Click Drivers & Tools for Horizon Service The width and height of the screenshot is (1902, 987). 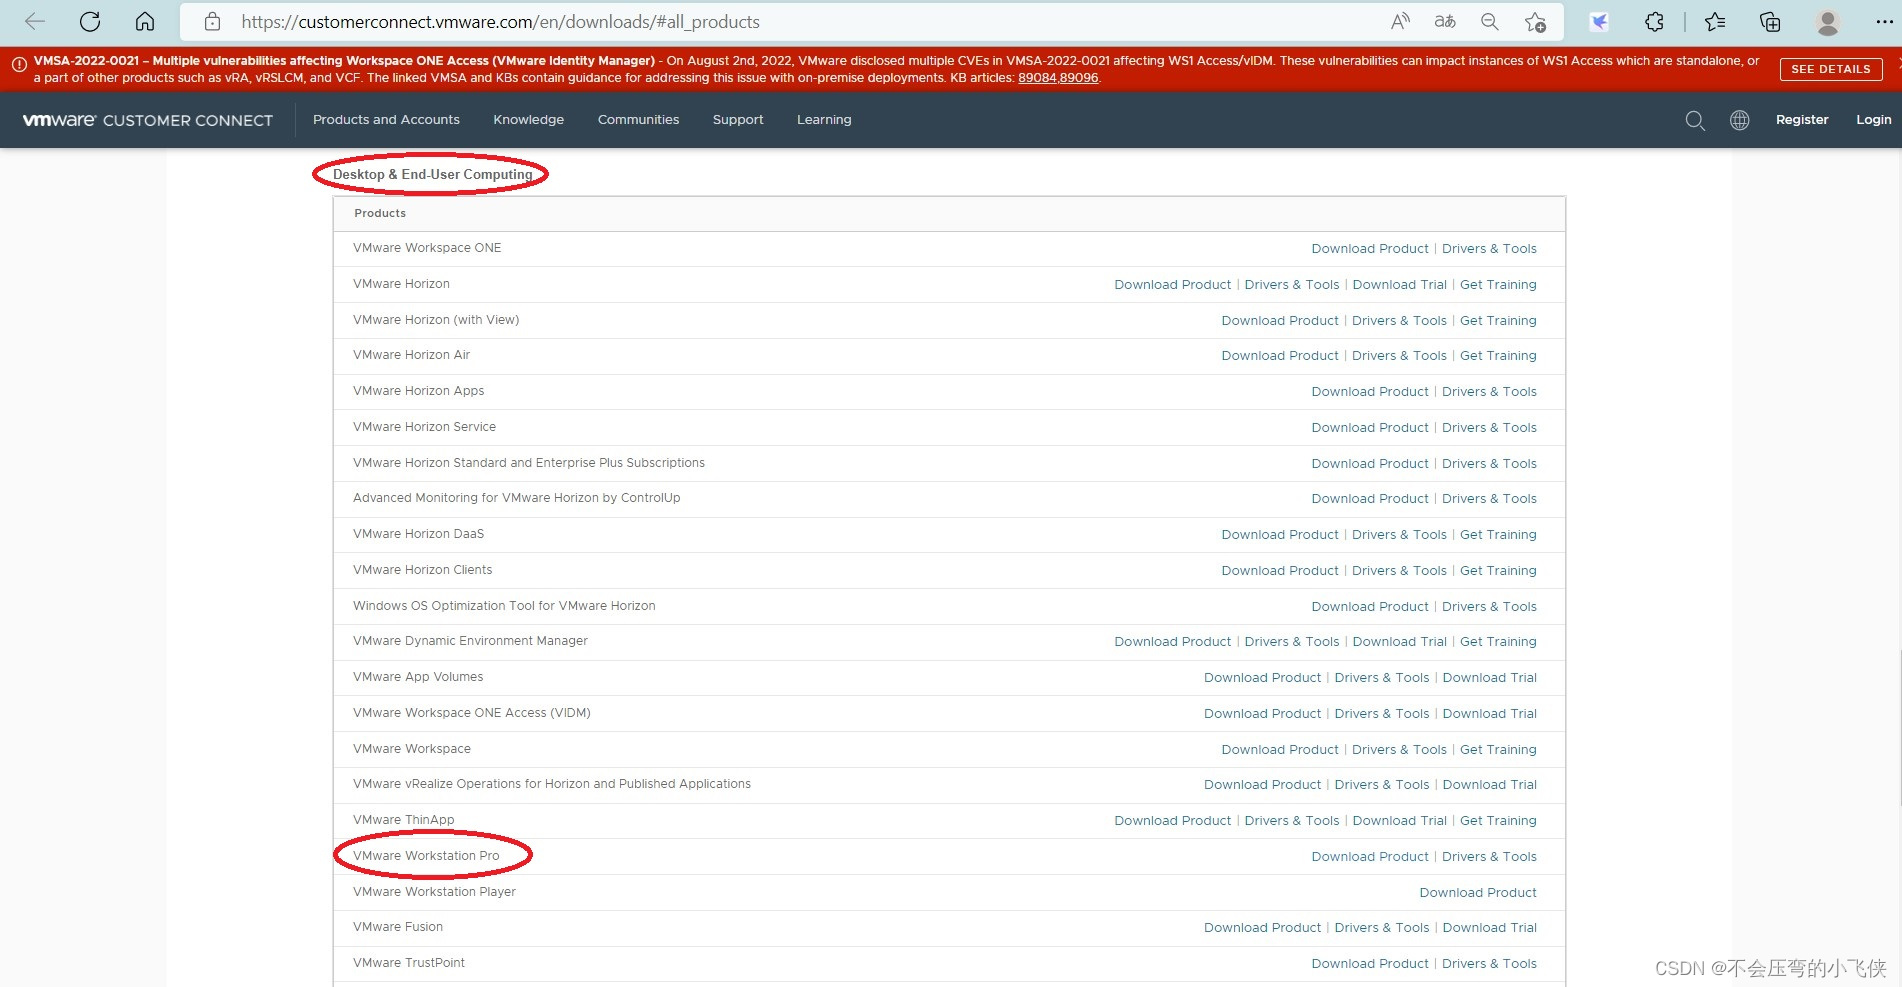tap(1489, 427)
